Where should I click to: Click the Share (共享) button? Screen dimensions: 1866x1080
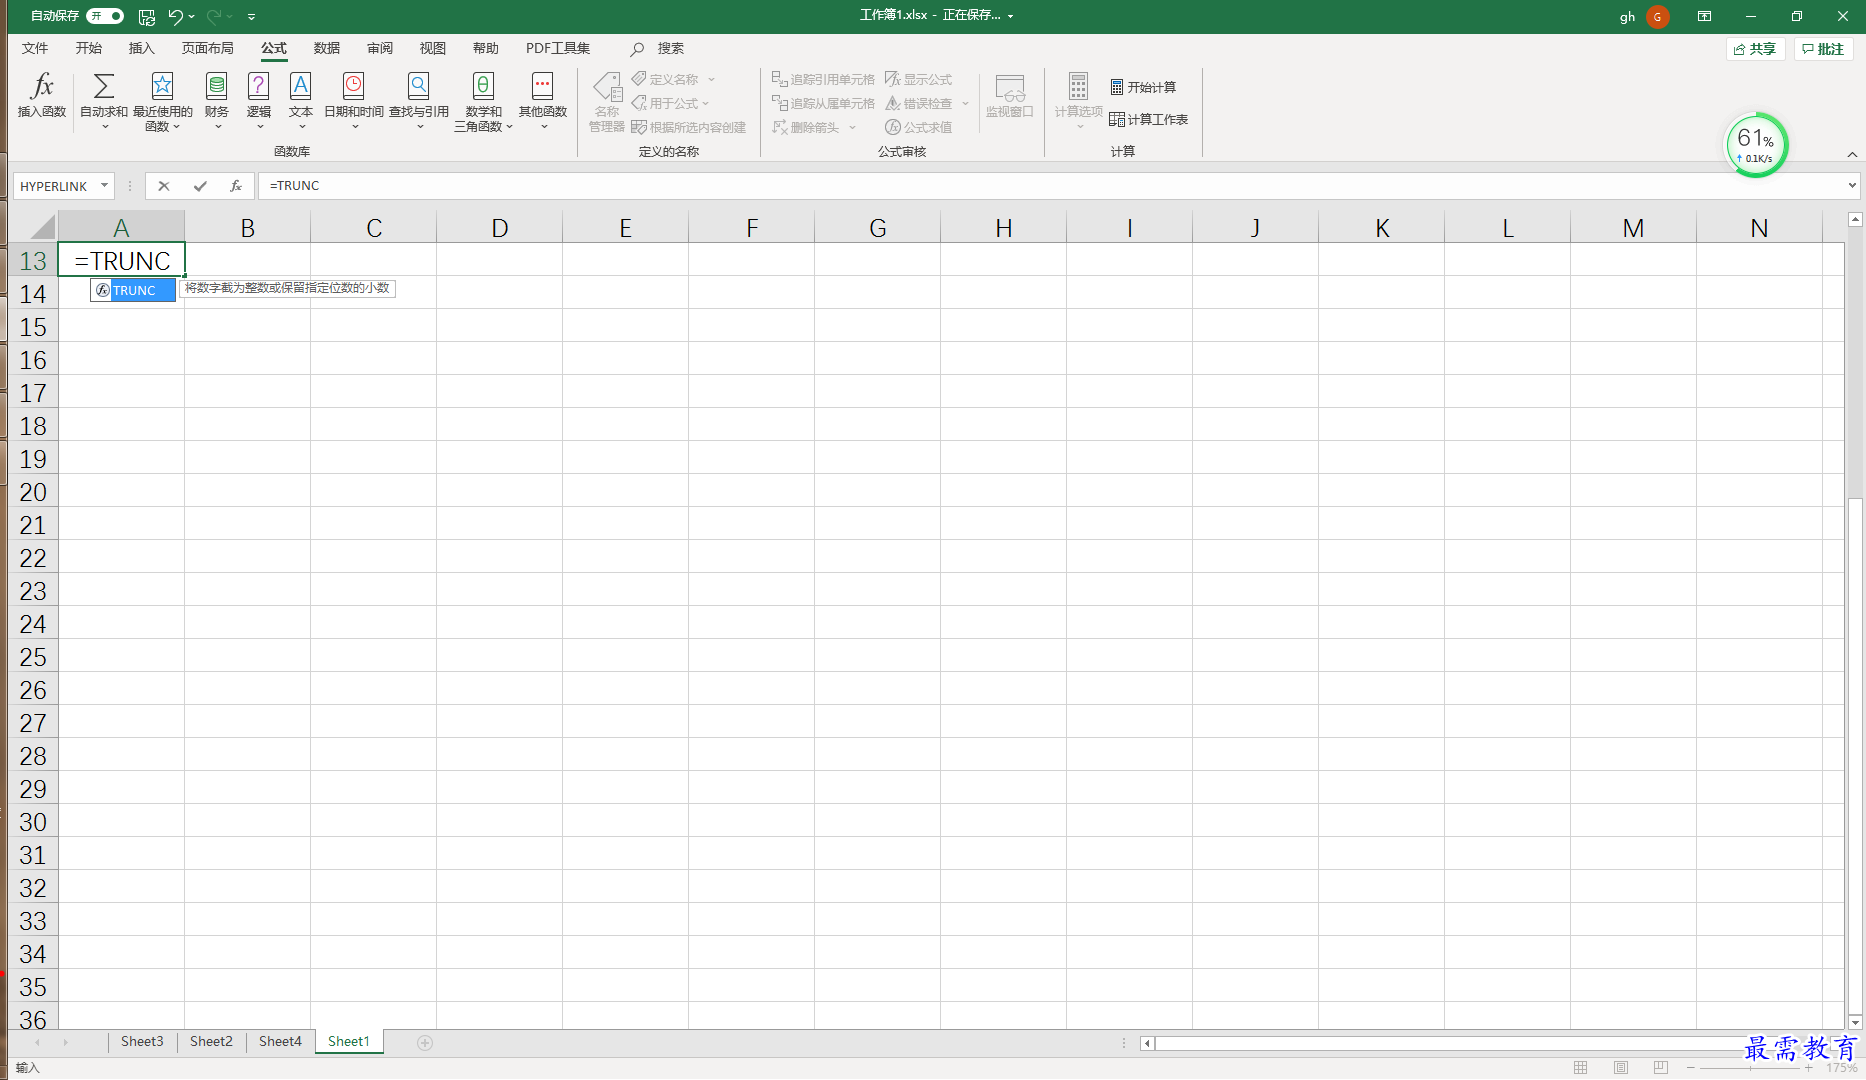coord(1756,49)
